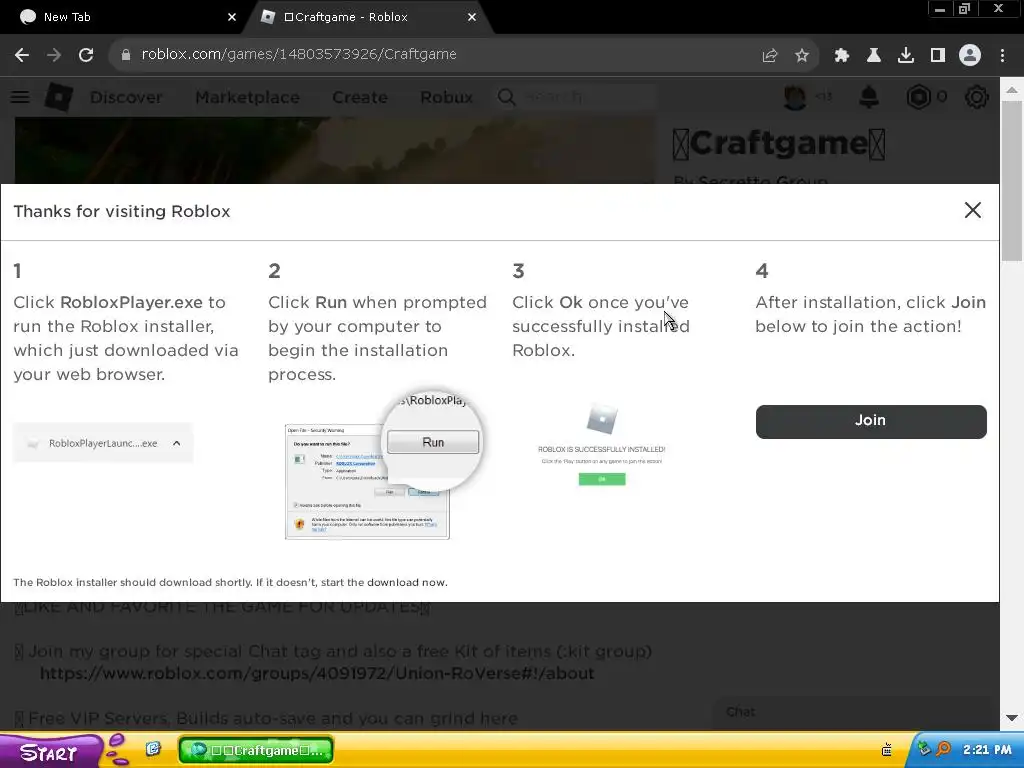1024x768 pixels.
Task: Click the Roblox search magnifier icon
Action: (x=506, y=97)
